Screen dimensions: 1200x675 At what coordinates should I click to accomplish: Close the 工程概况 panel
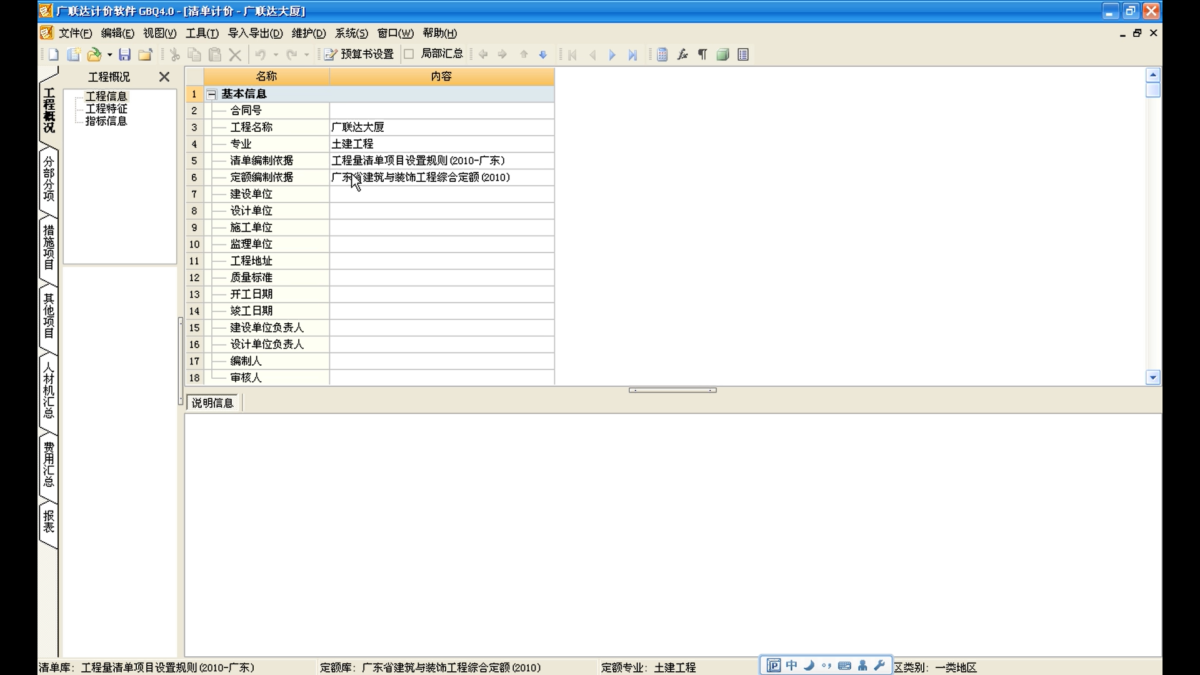coord(164,77)
